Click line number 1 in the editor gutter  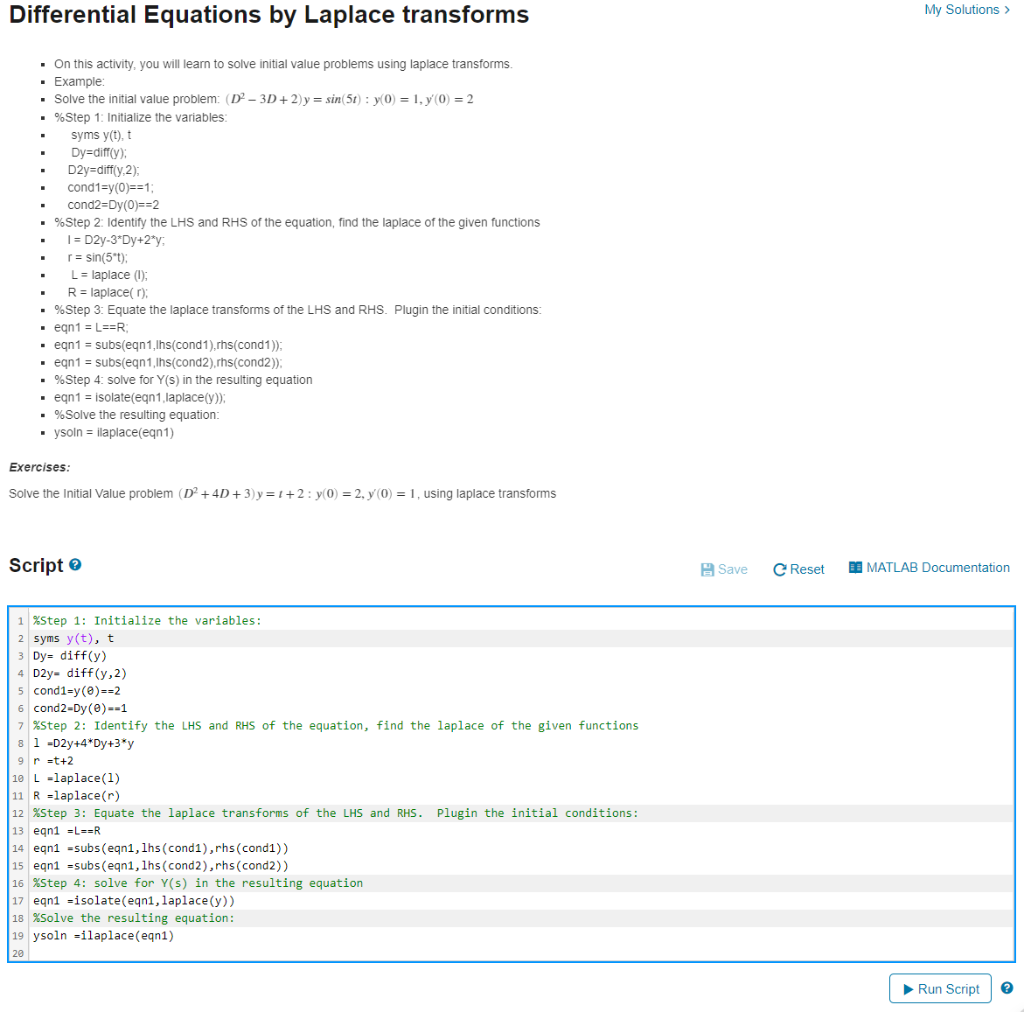coord(20,620)
